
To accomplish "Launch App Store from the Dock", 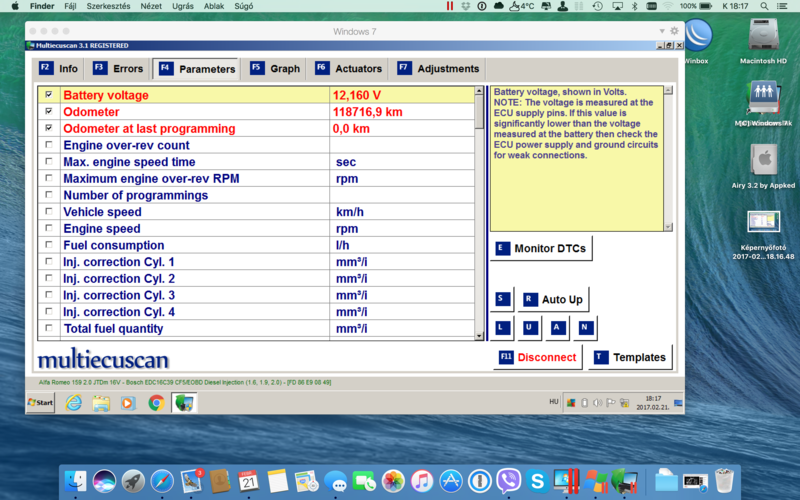I will click(451, 481).
